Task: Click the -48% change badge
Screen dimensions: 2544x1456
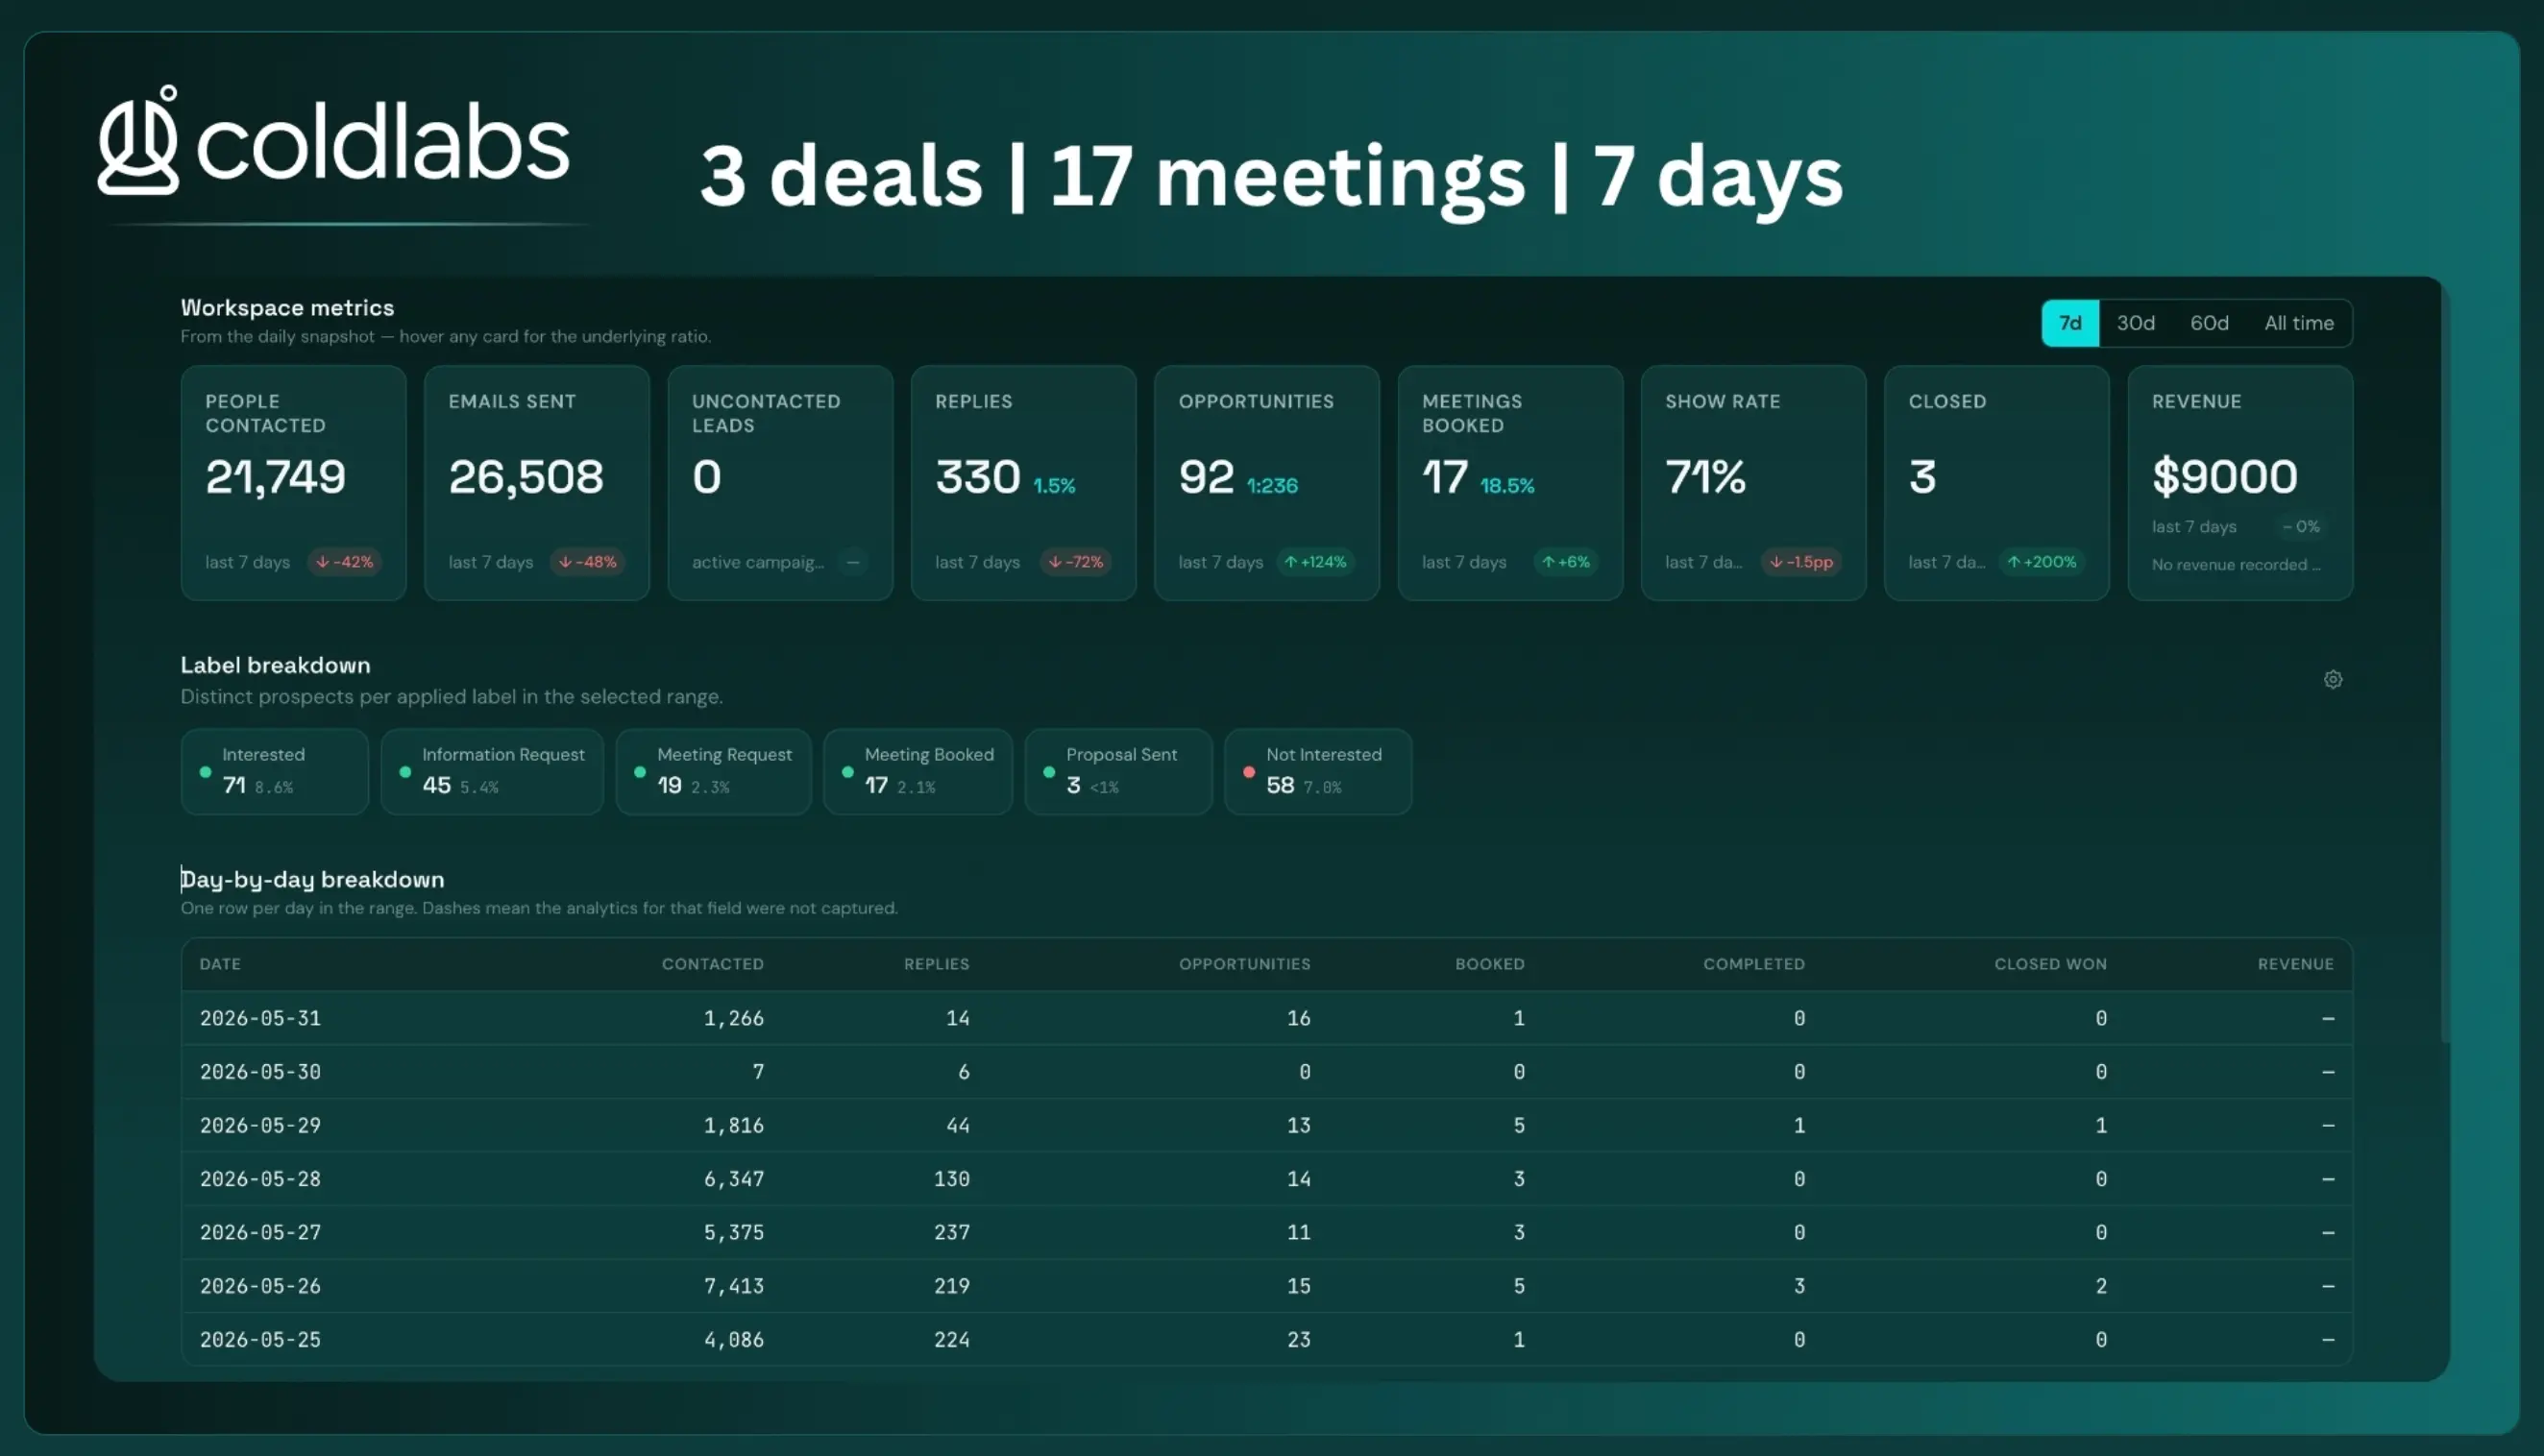Action: pyautogui.click(x=587, y=562)
